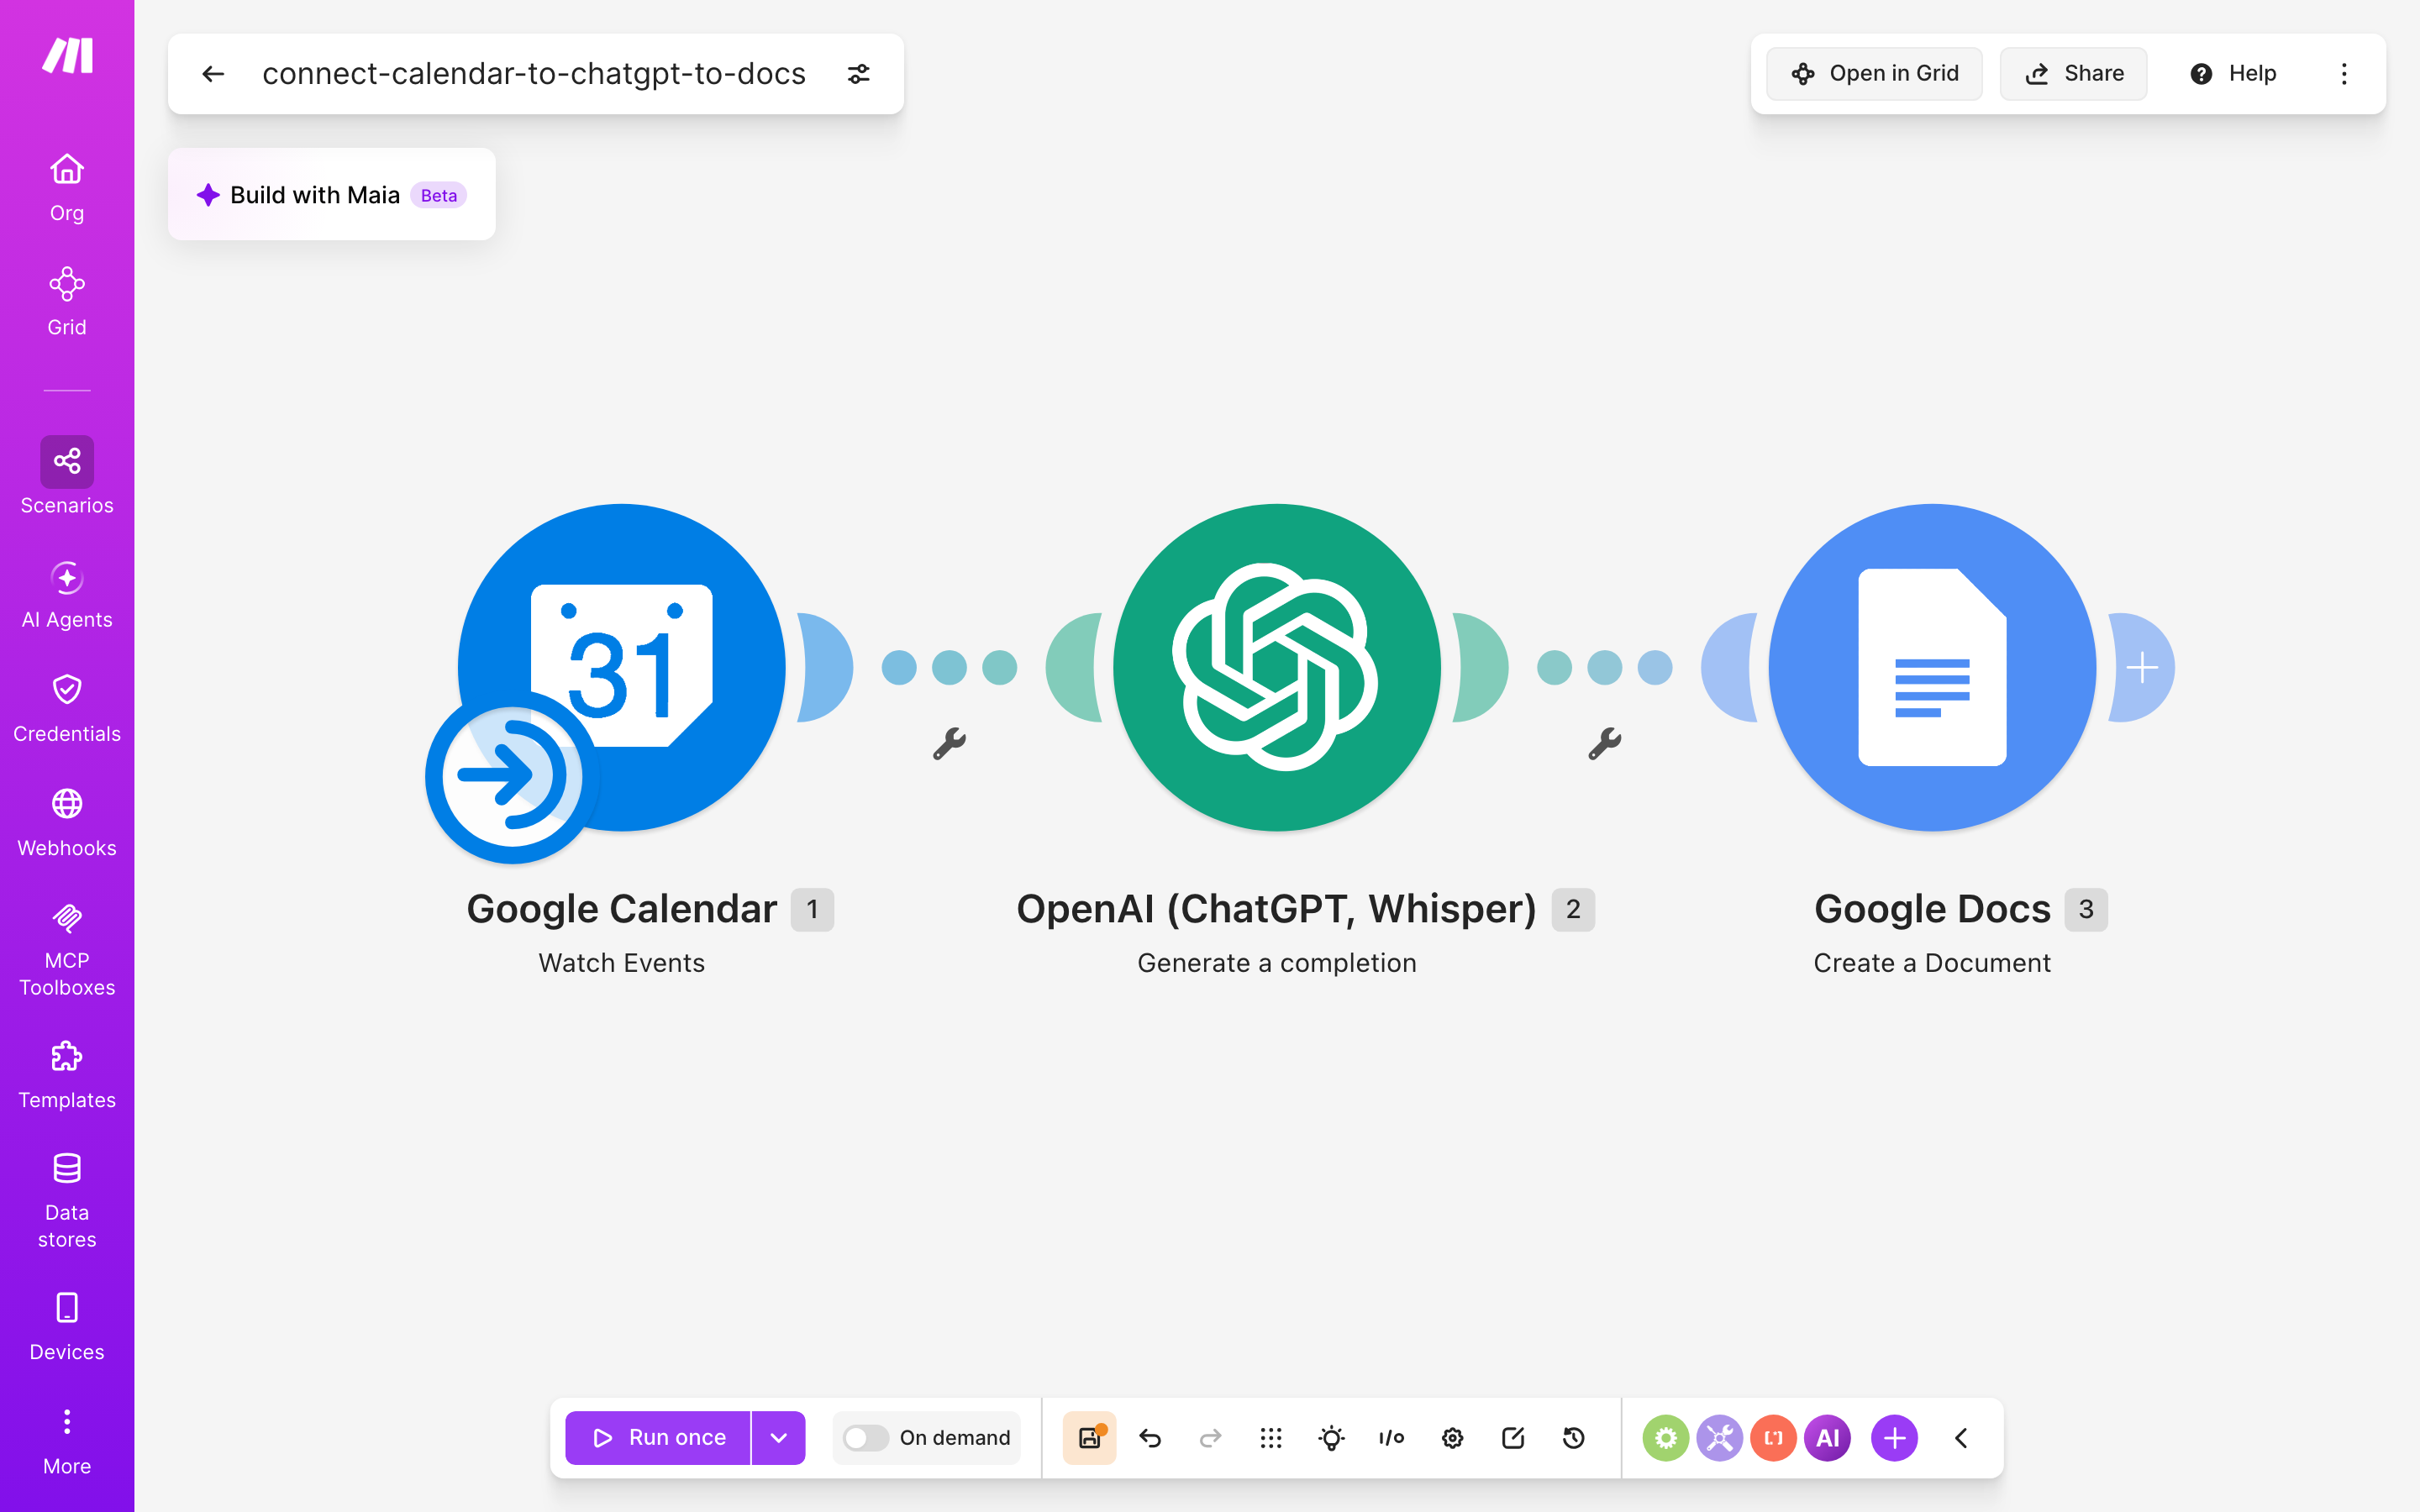Click the Make logo

(67, 56)
